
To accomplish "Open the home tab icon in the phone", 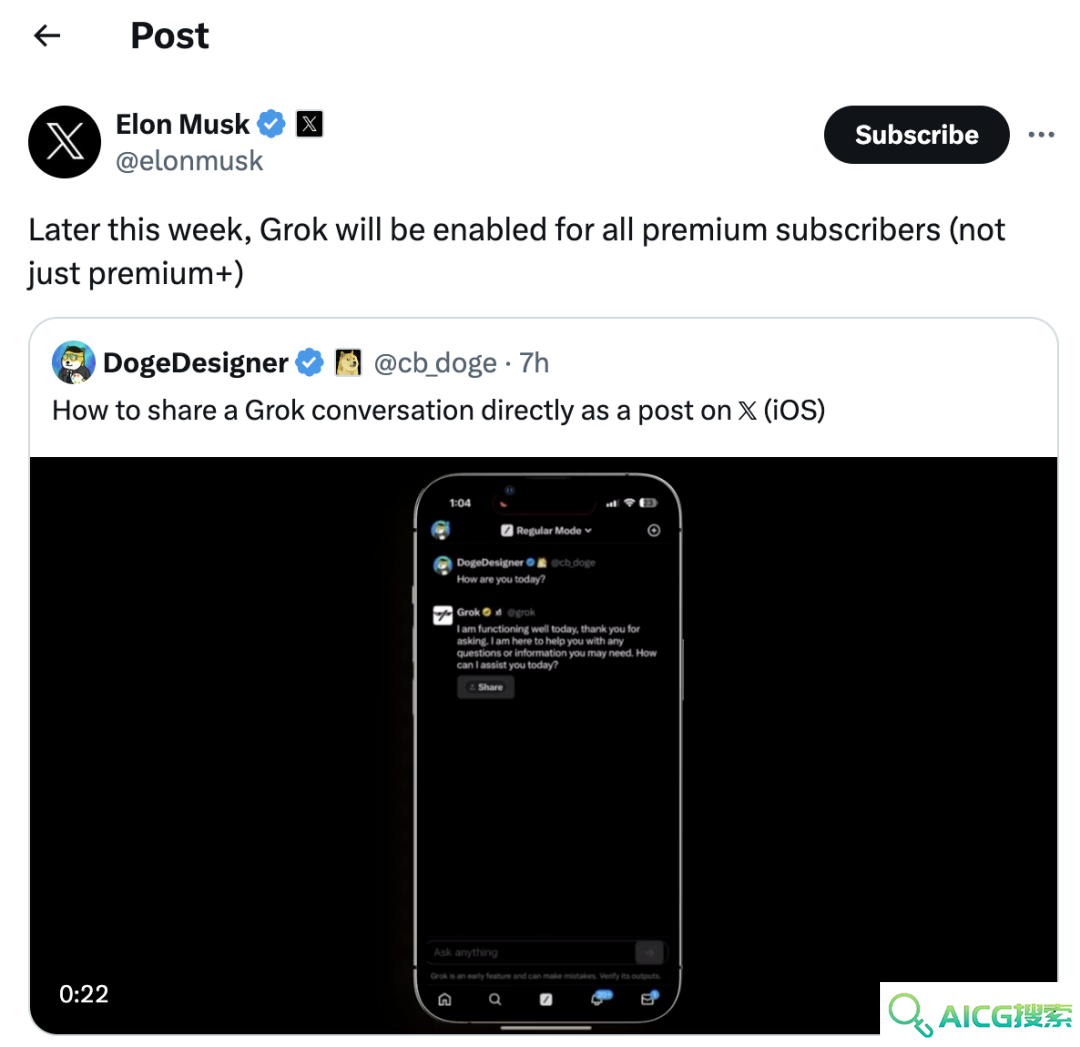I will point(445,999).
